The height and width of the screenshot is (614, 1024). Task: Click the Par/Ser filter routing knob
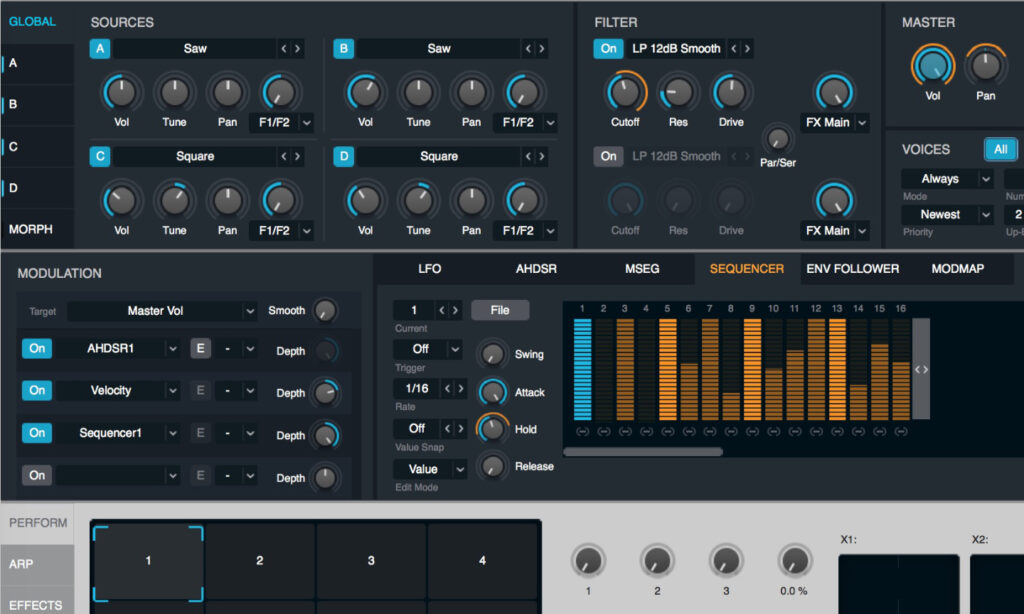(x=778, y=138)
